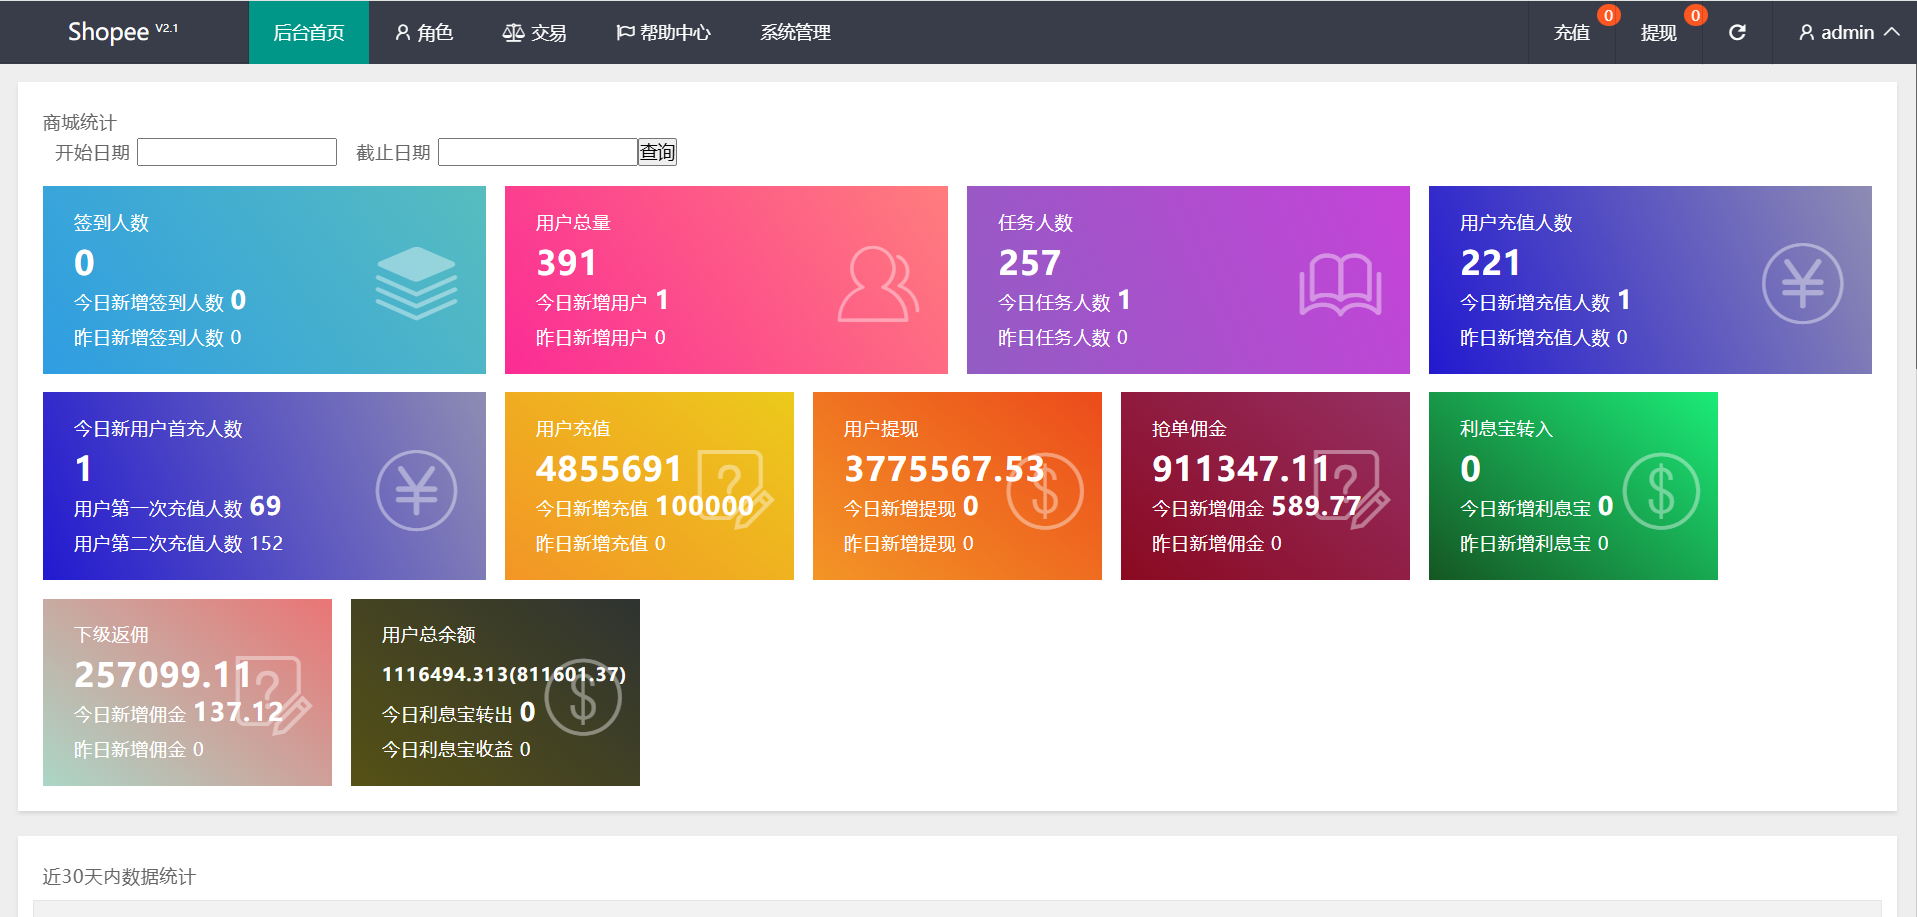Open the 交易 menu
The image size is (1917, 917).
click(534, 32)
